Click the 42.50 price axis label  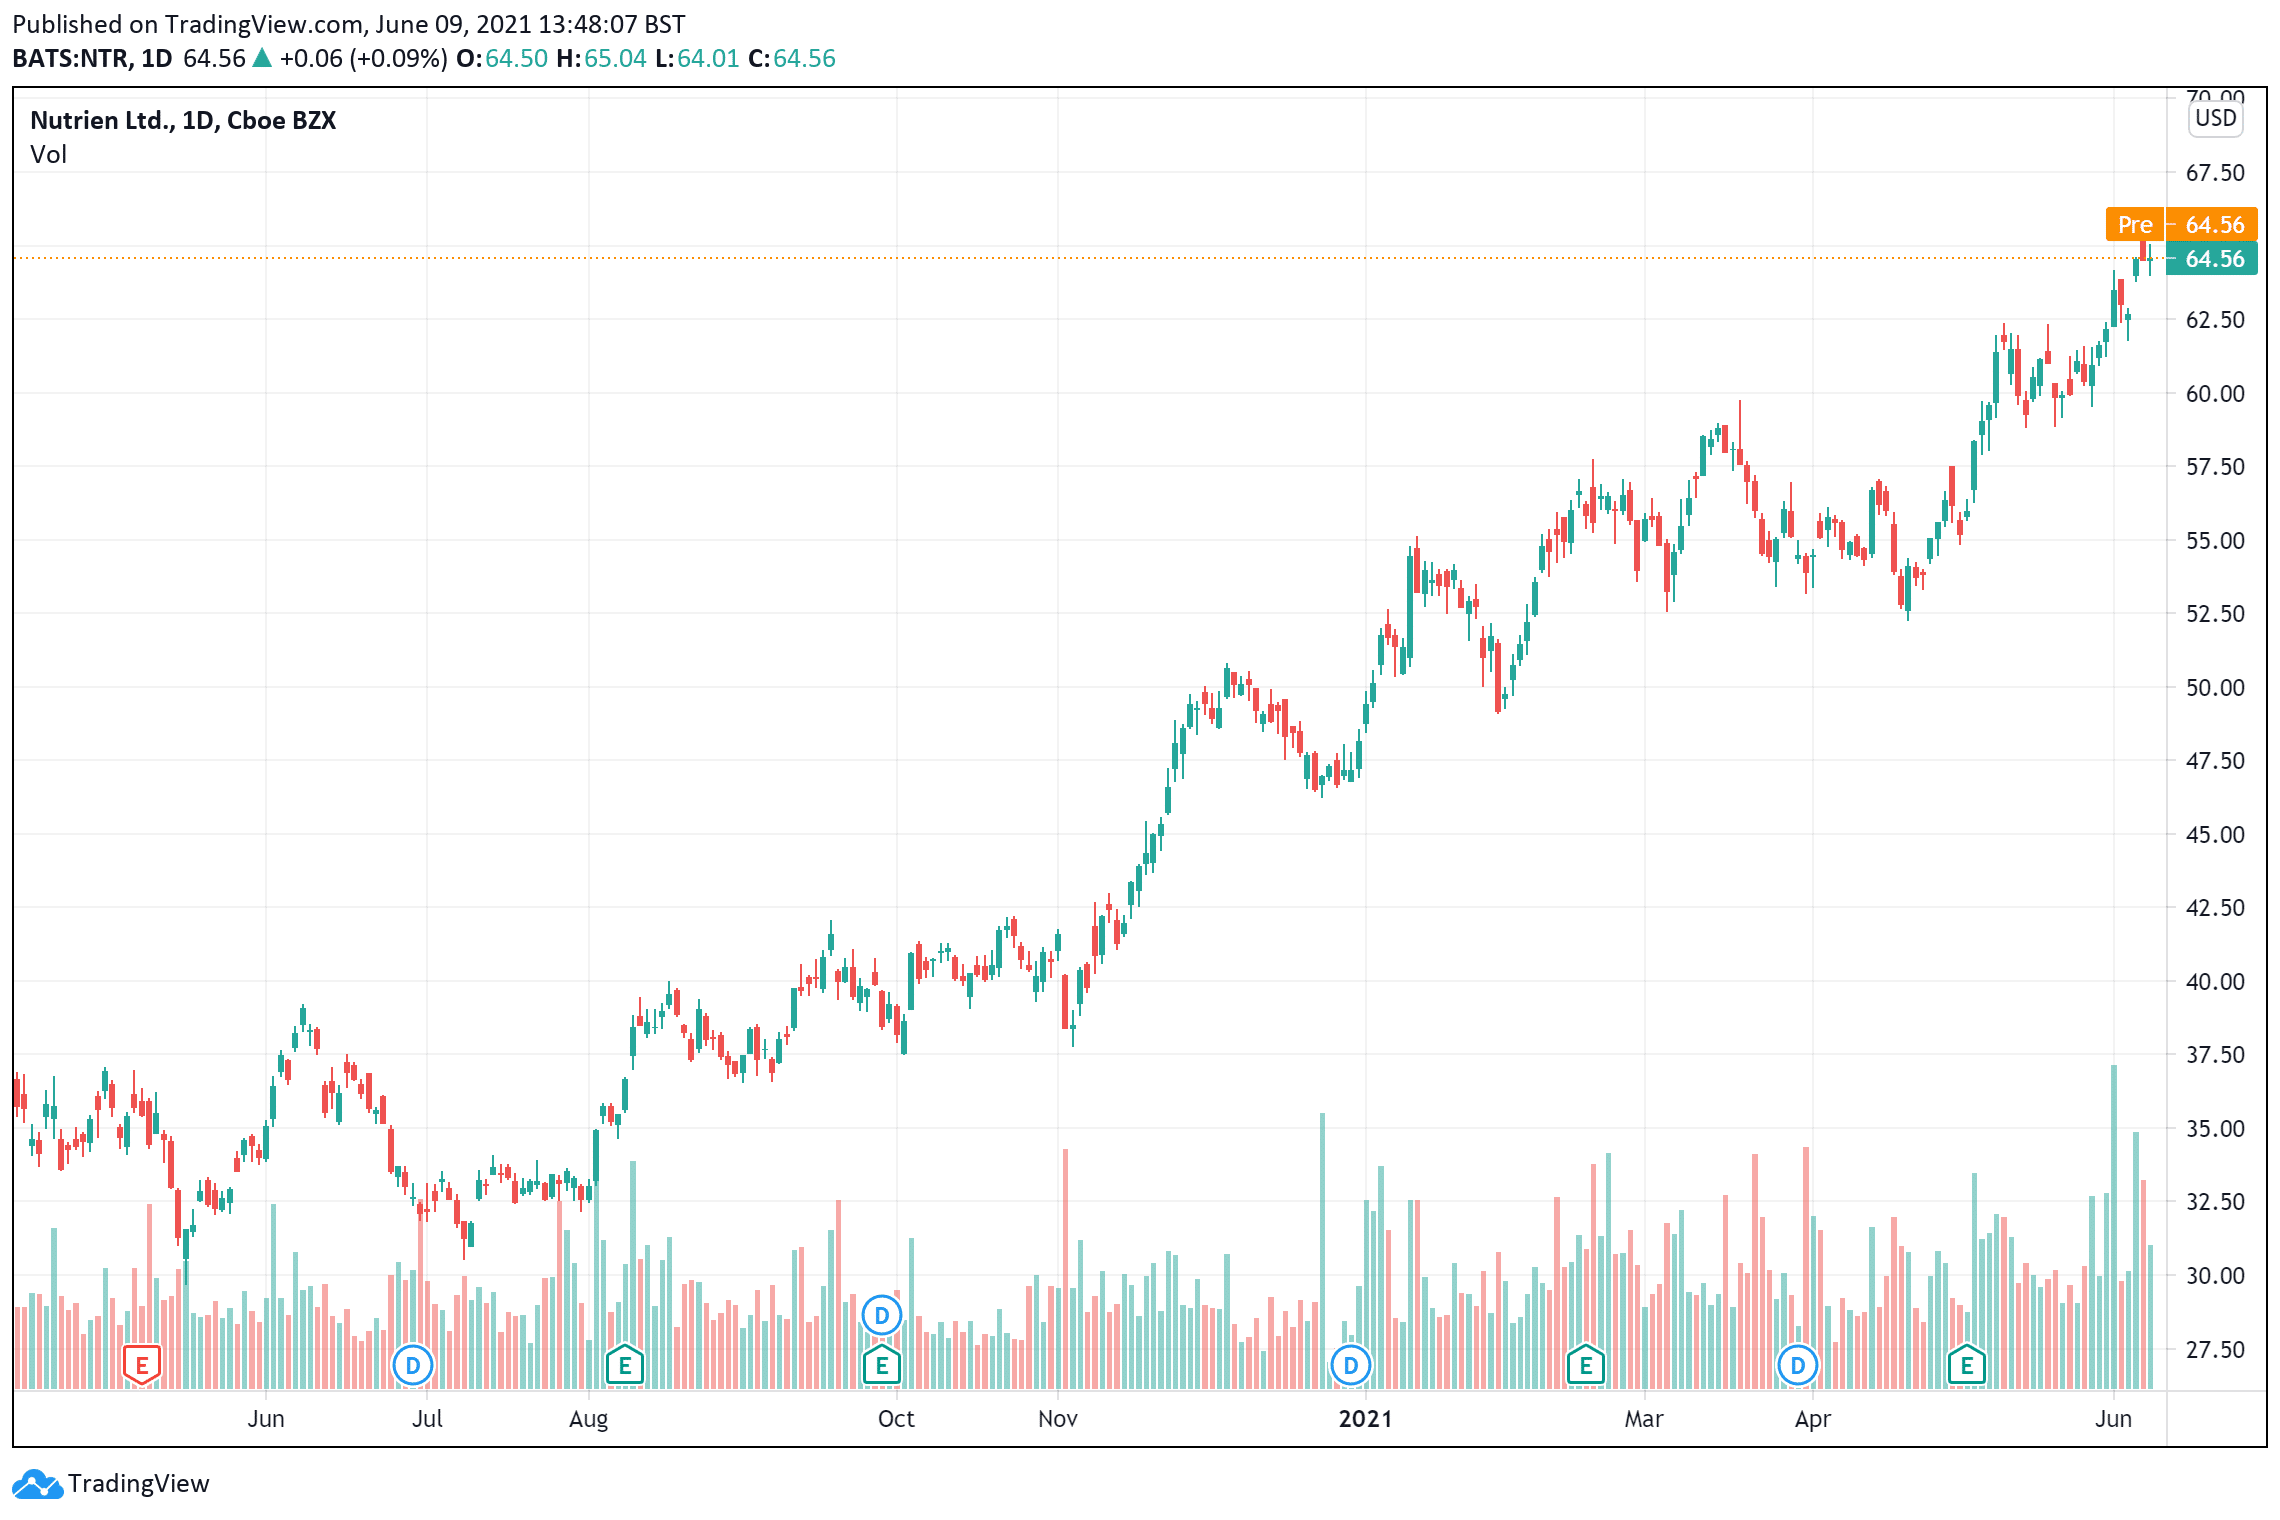(2215, 908)
